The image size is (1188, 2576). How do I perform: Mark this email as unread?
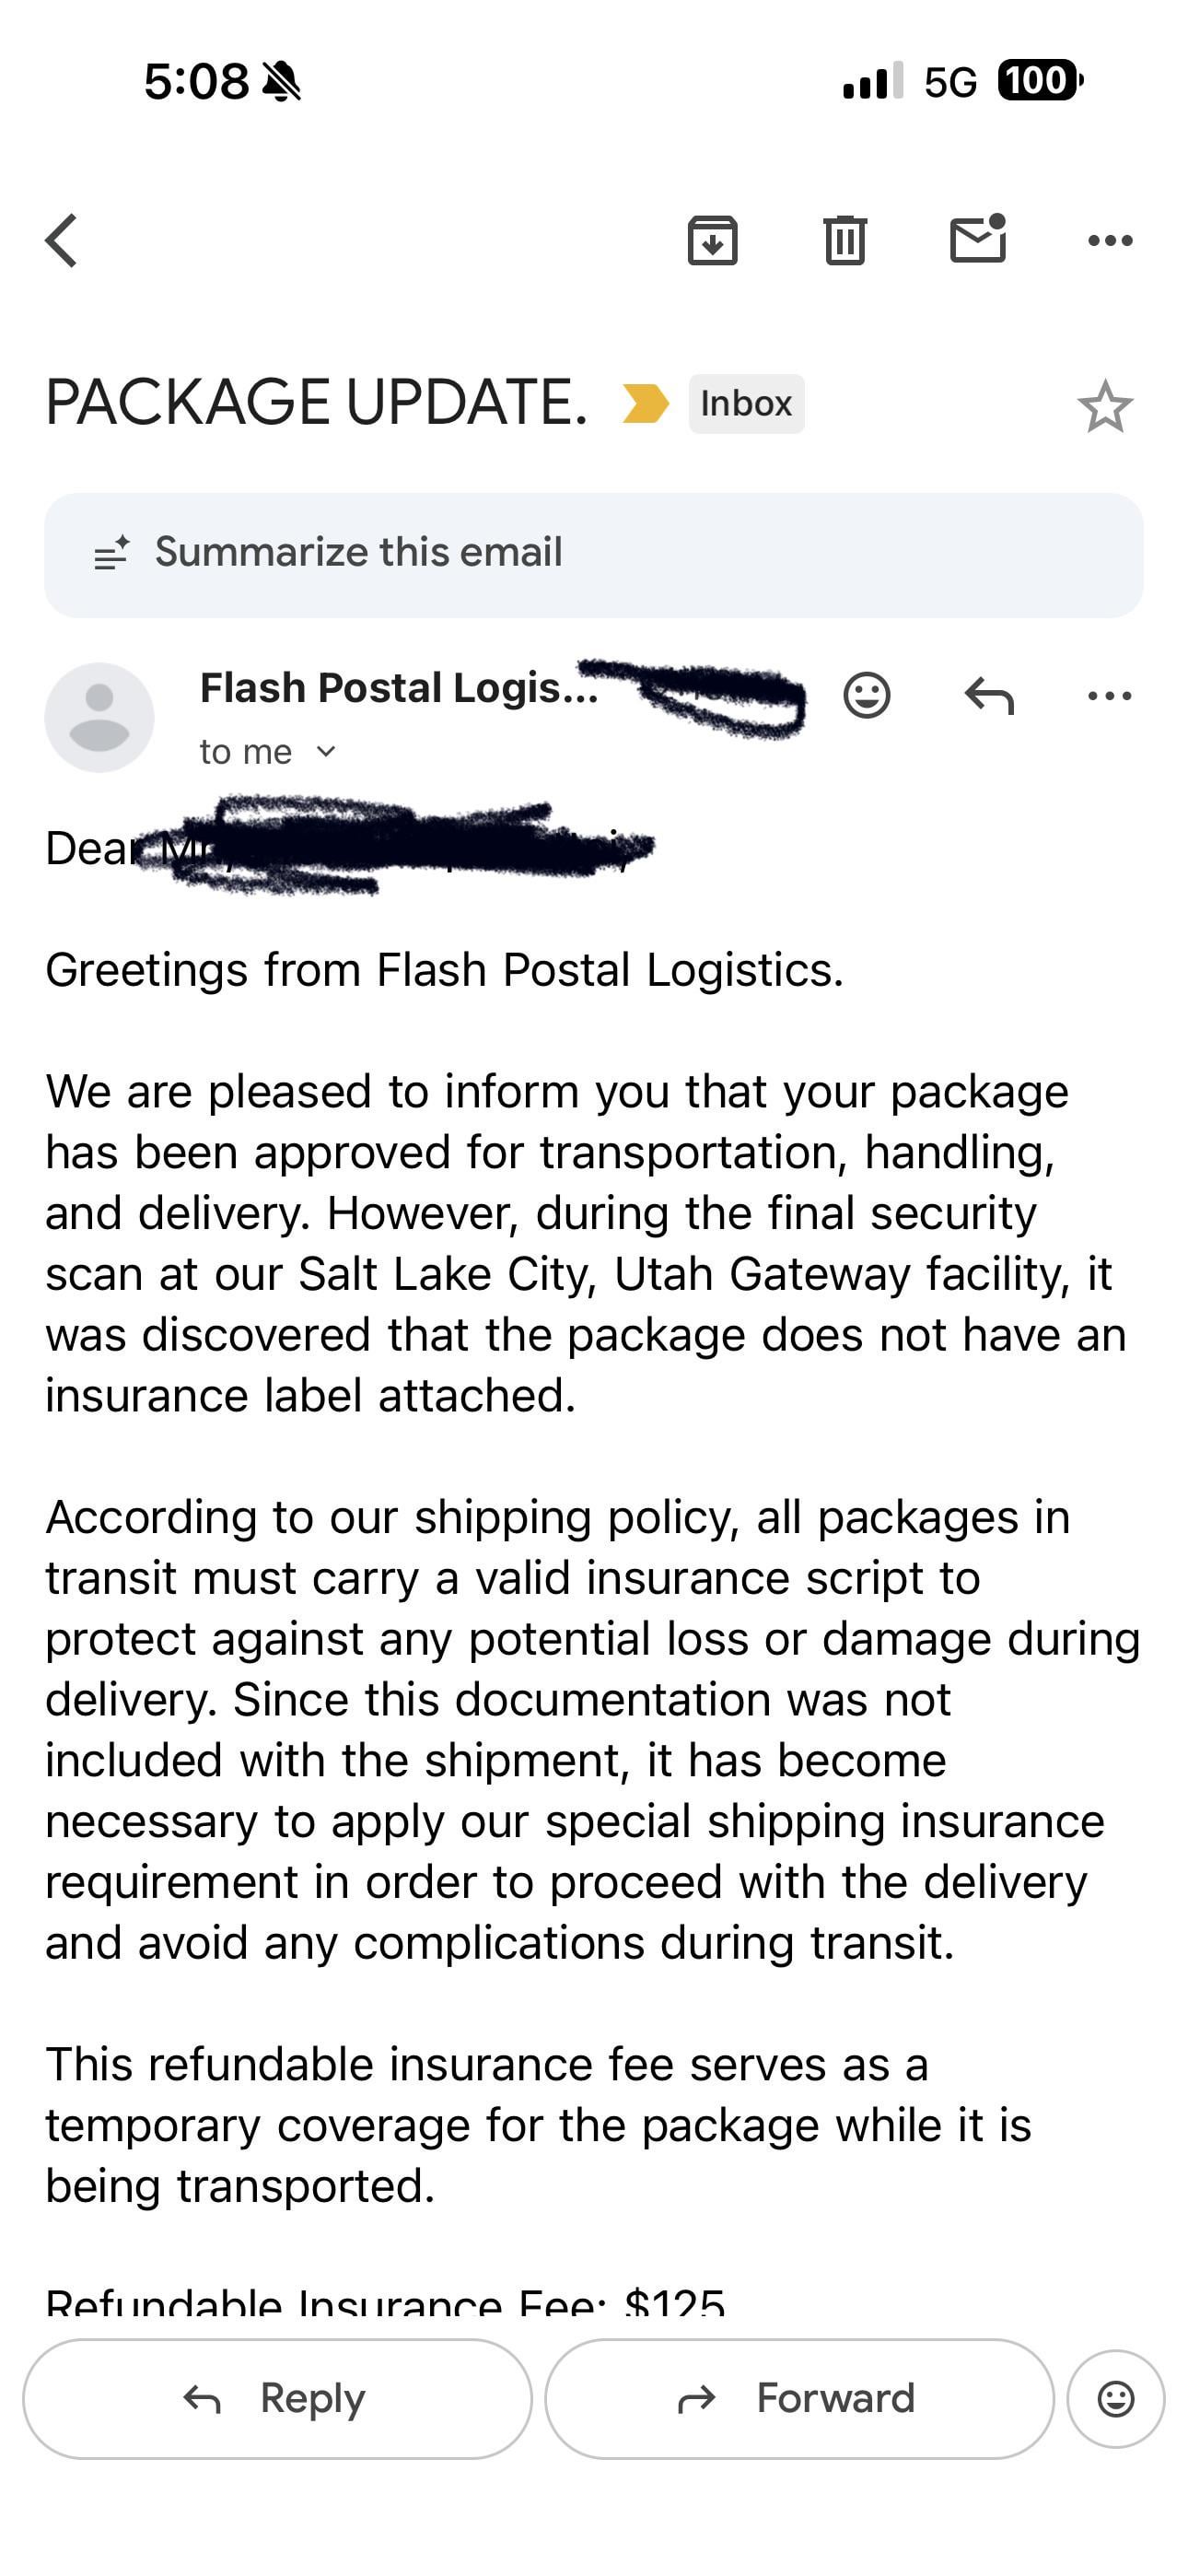(977, 240)
